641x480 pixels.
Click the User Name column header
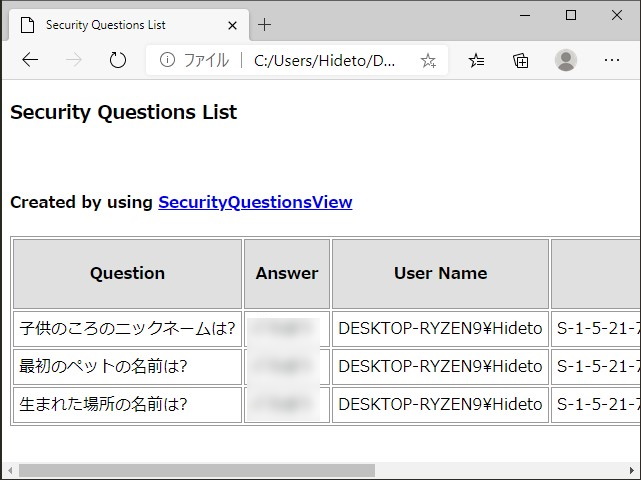pyautogui.click(x=440, y=274)
